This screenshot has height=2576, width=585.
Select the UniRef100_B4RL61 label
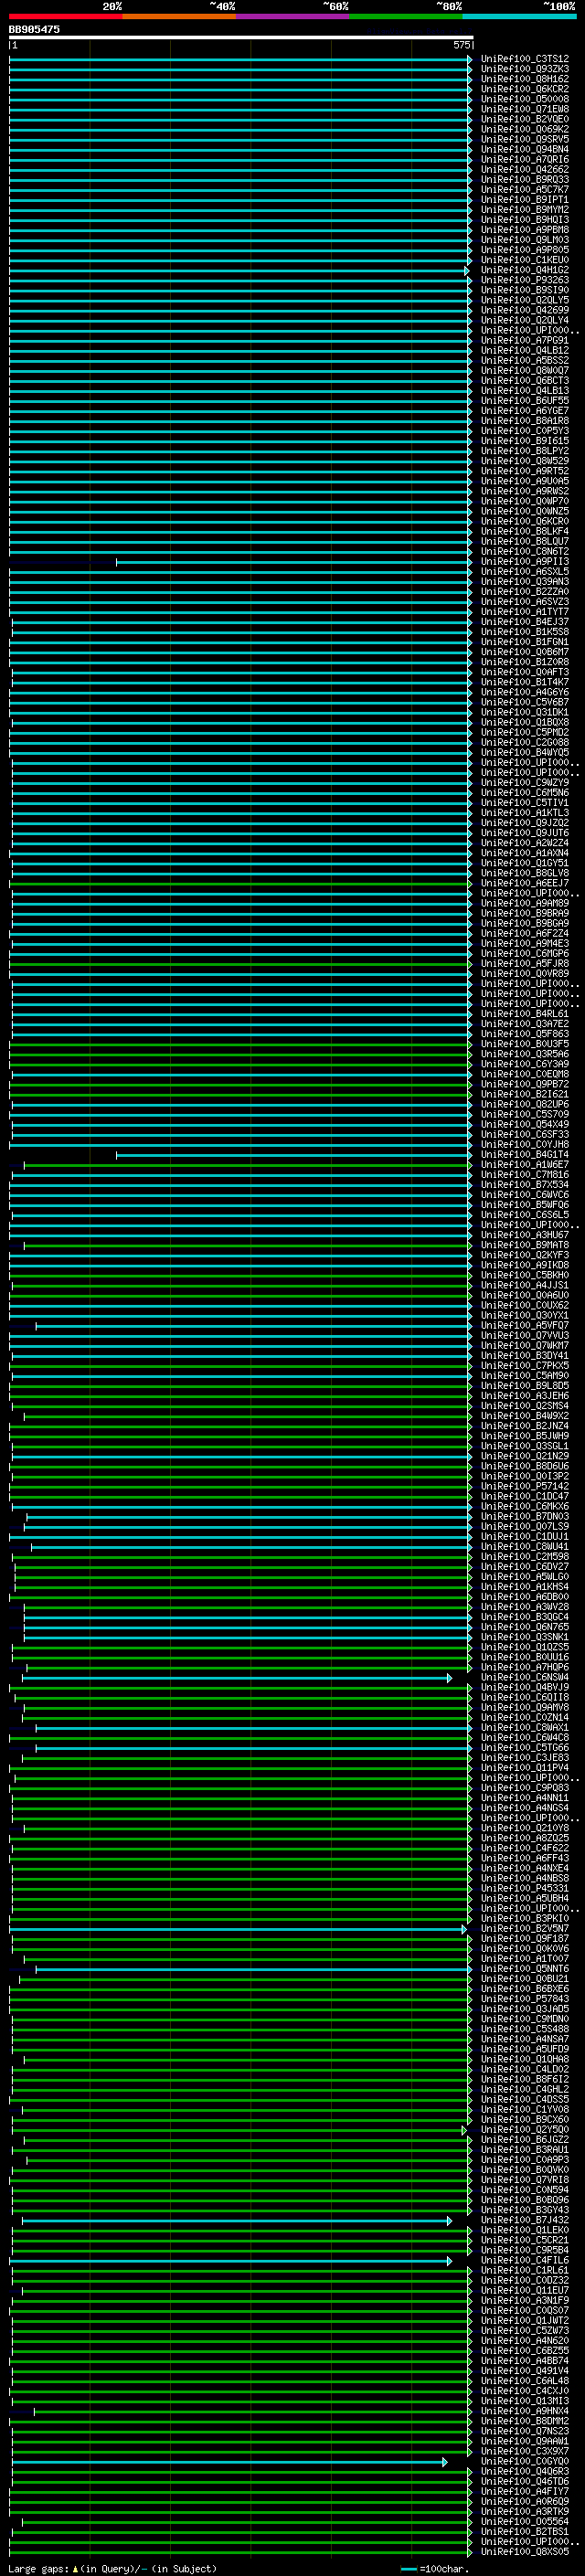point(525,1014)
